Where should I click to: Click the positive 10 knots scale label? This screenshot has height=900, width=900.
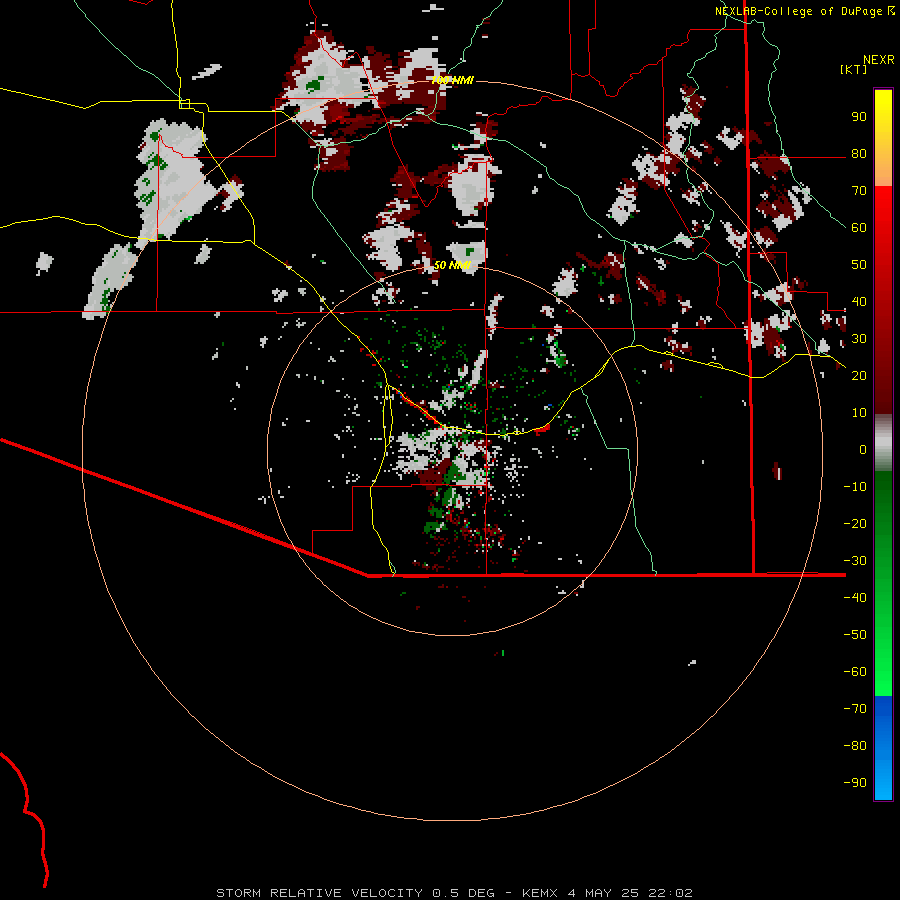click(x=859, y=413)
